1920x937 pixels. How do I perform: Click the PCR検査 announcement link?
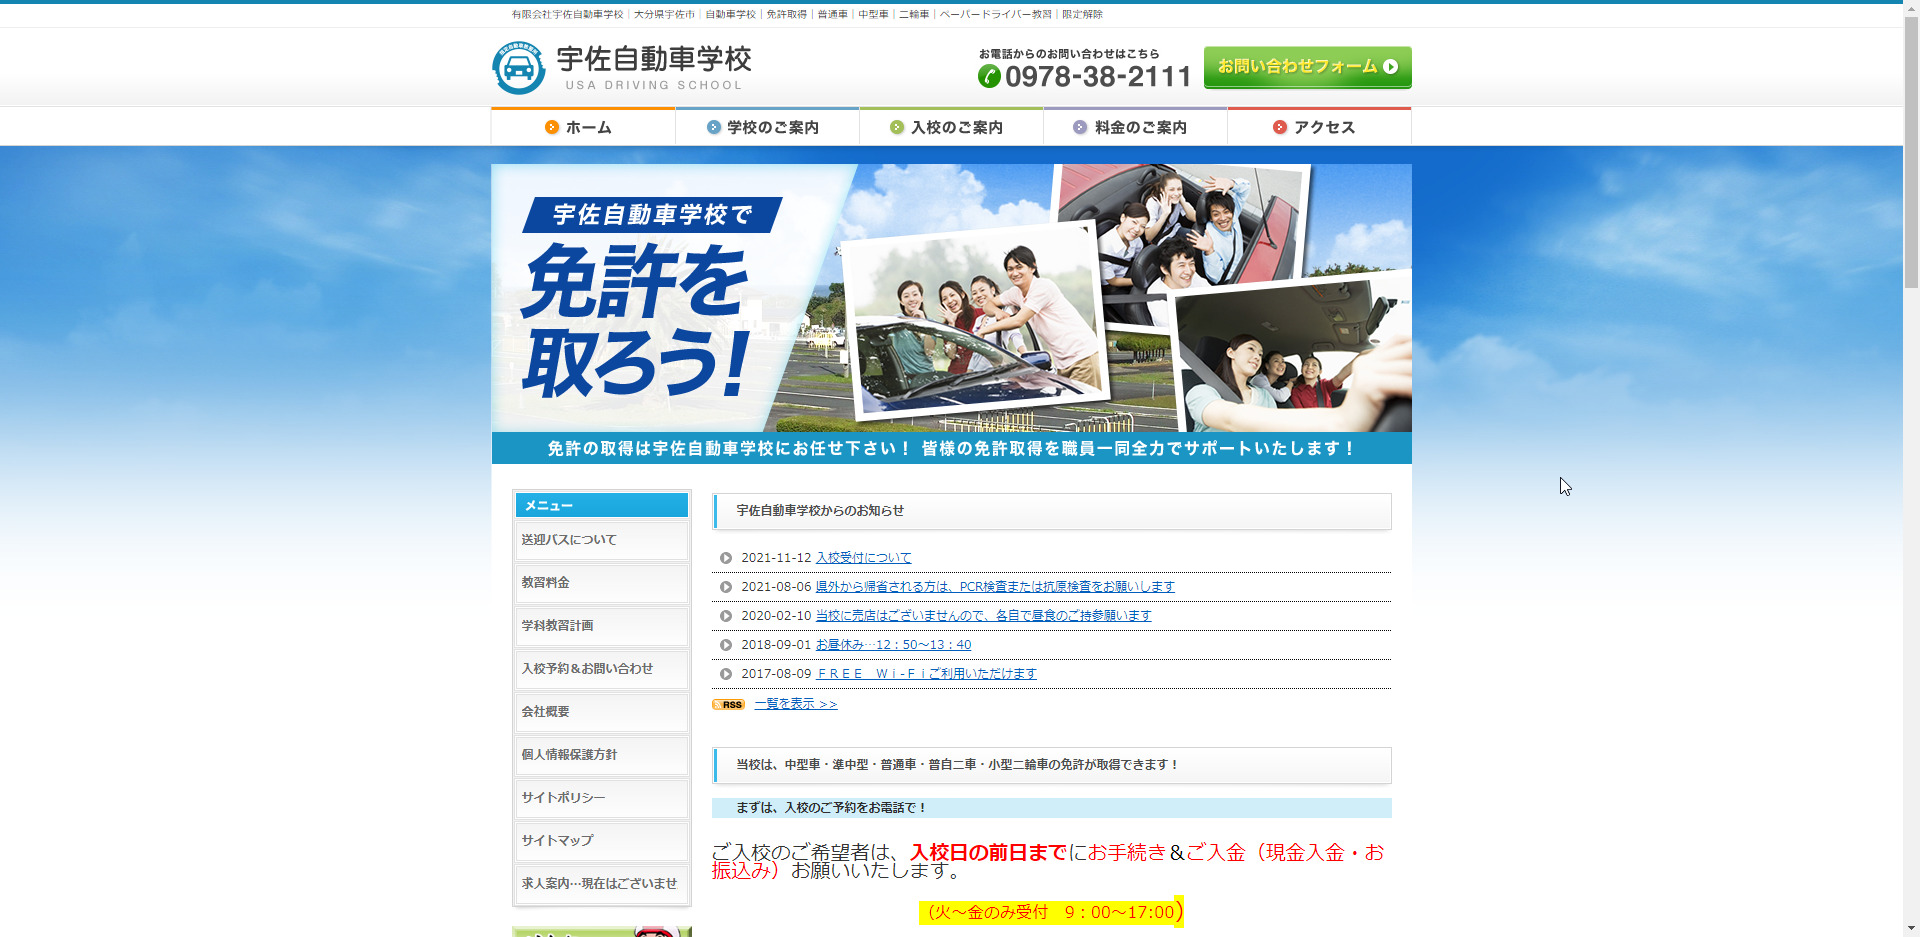pos(994,587)
